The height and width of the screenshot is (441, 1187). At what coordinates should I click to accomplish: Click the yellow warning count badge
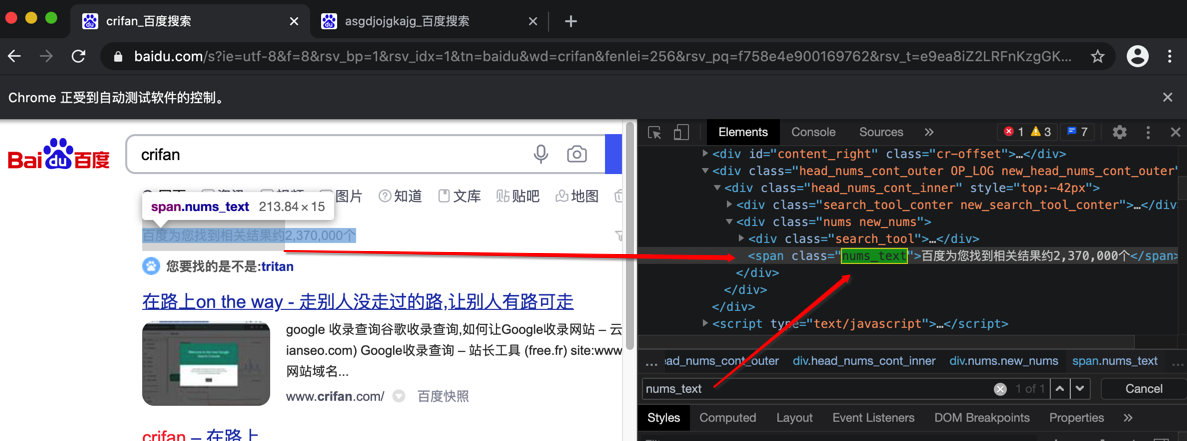tap(1041, 132)
